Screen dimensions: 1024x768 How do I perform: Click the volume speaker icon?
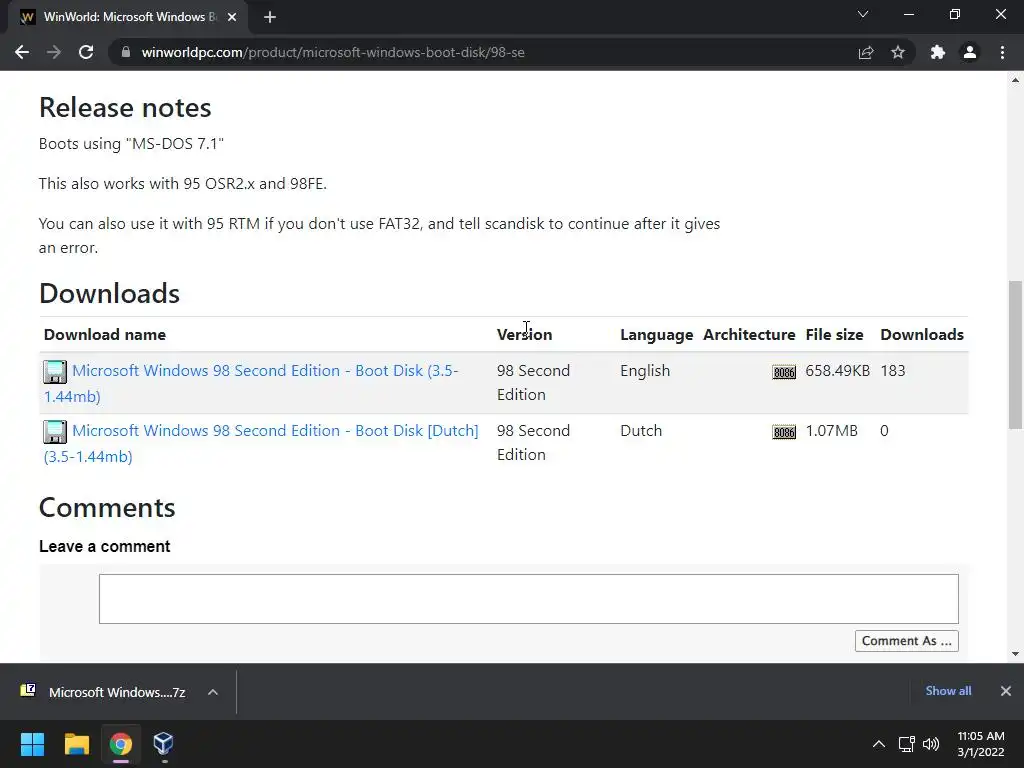[931, 744]
